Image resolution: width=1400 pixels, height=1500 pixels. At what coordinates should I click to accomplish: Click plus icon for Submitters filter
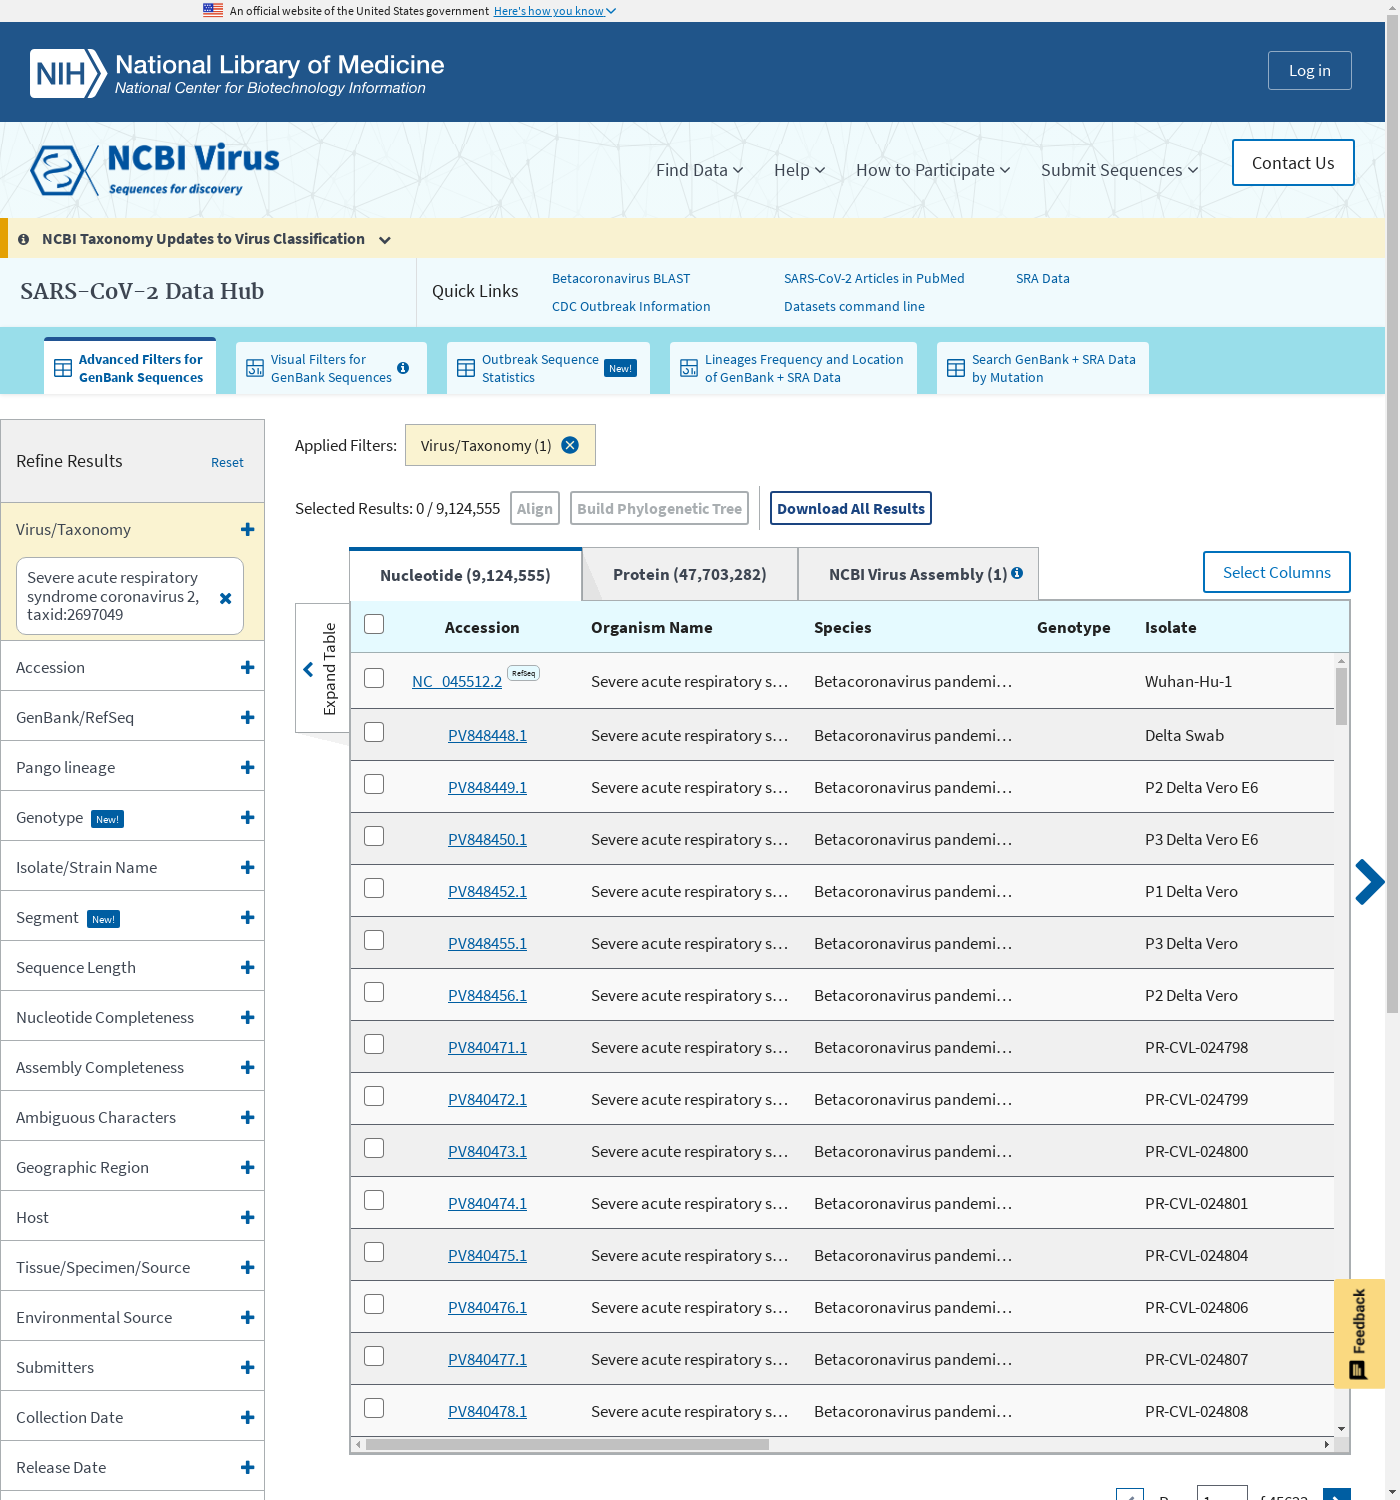[247, 1367]
